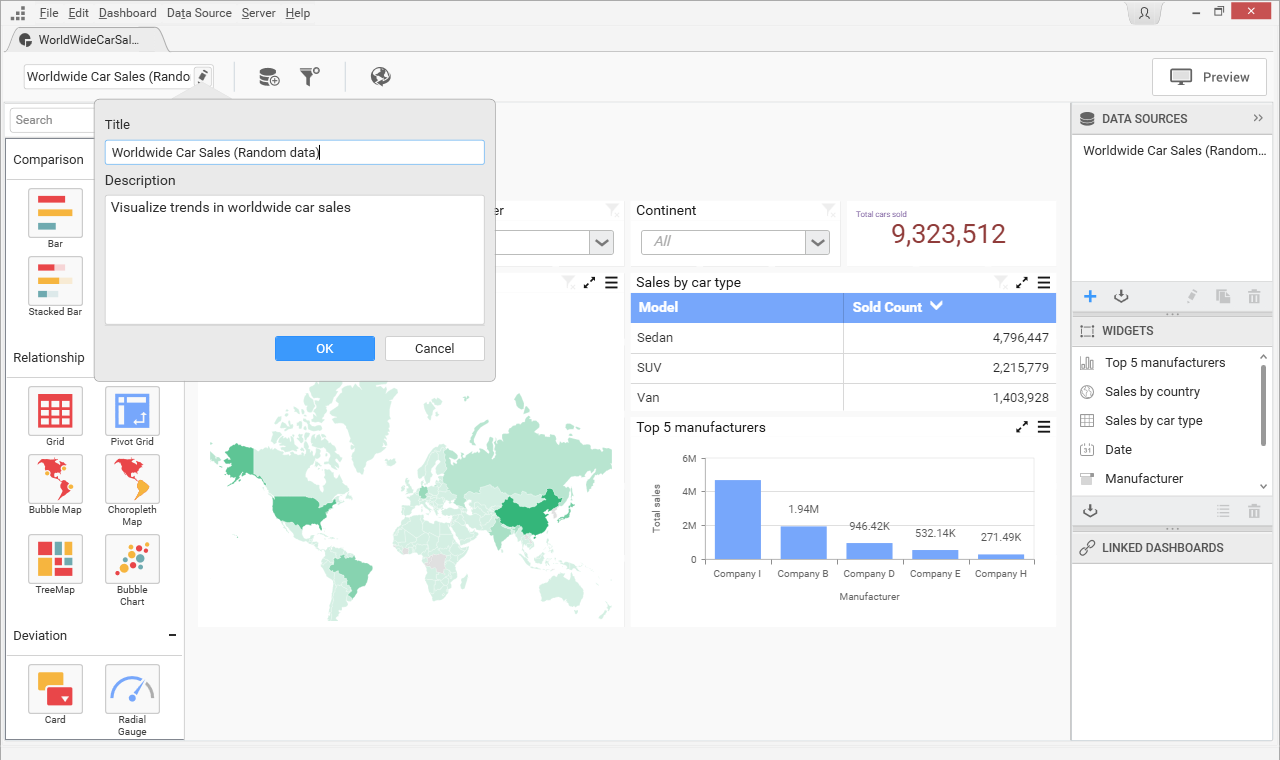1280x760 pixels.
Task: Click the app logo icon in menu bar
Action: tap(17, 13)
